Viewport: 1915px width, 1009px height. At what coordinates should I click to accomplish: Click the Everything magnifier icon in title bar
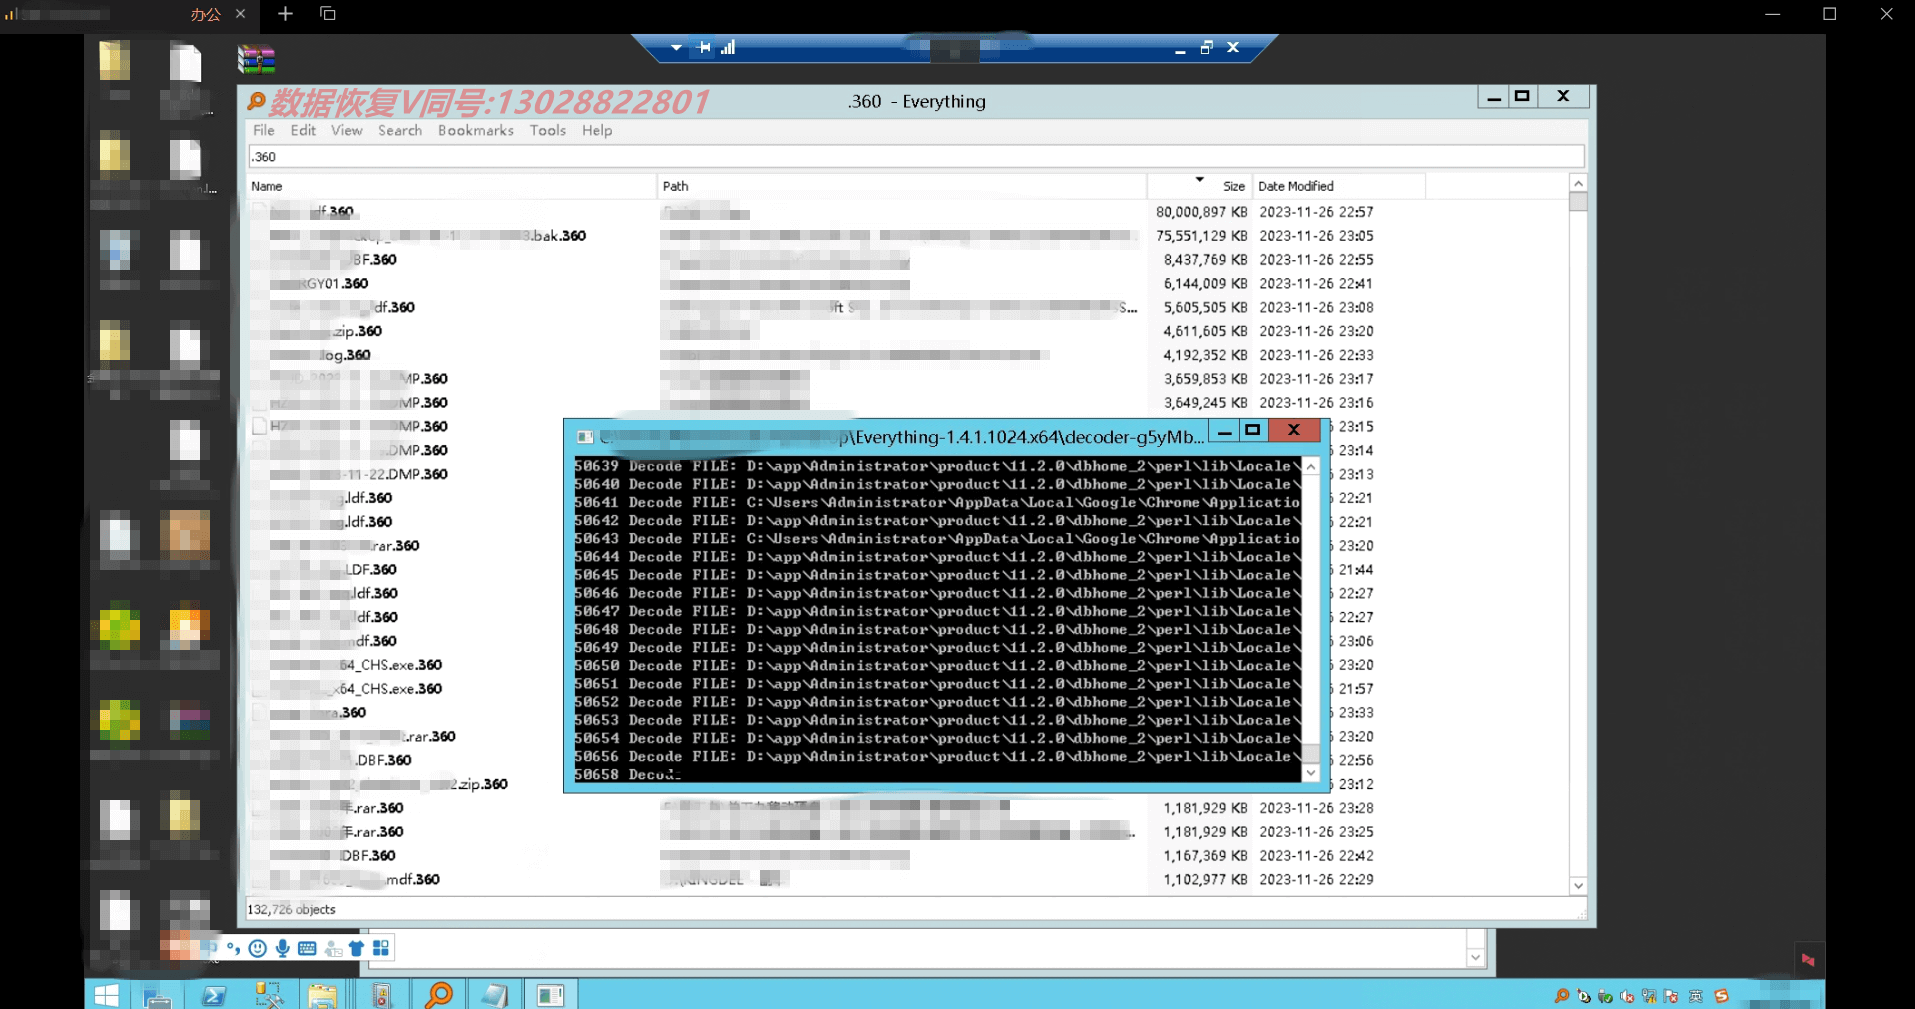257,101
